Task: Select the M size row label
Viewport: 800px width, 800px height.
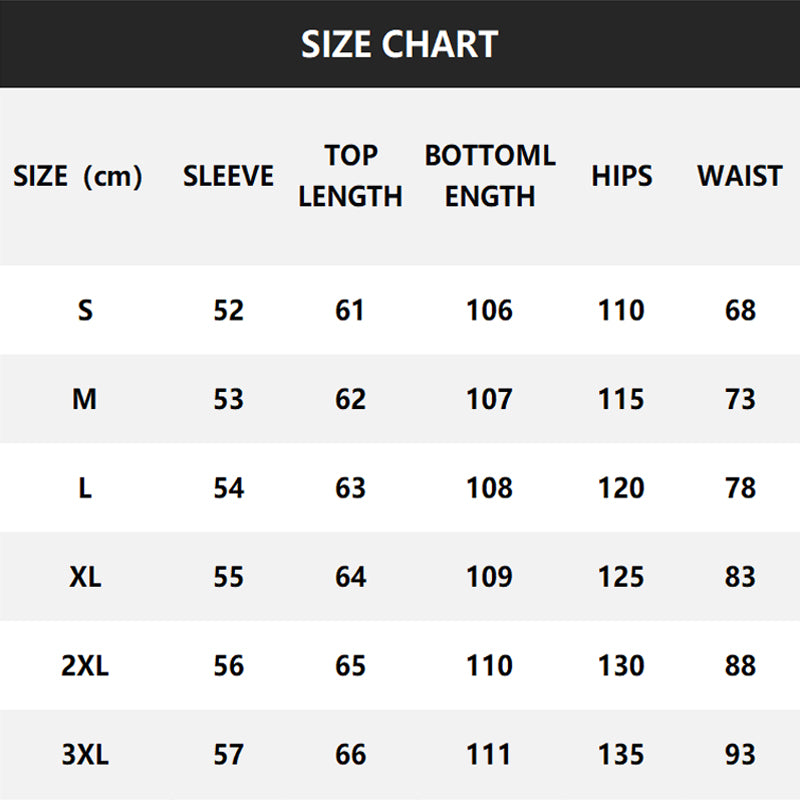Action: click(x=84, y=399)
